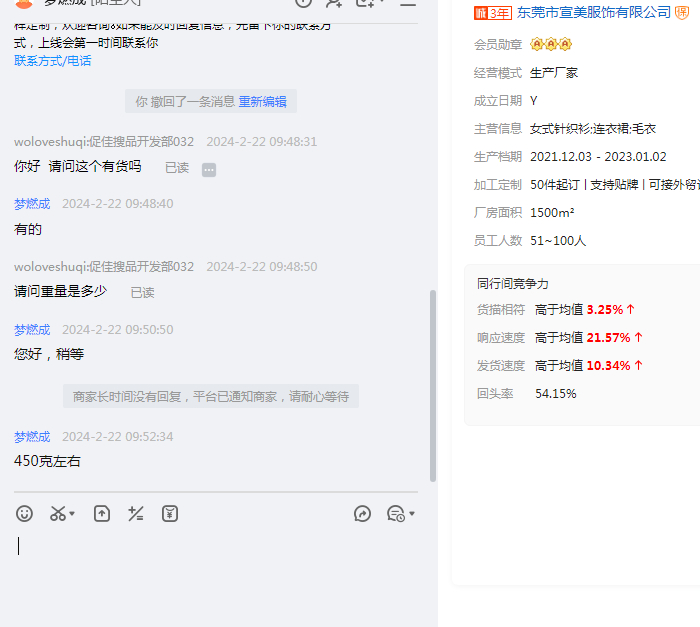Click the 梦燃成 sender name above 450克左右
The height and width of the screenshot is (627, 700).
point(32,437)
